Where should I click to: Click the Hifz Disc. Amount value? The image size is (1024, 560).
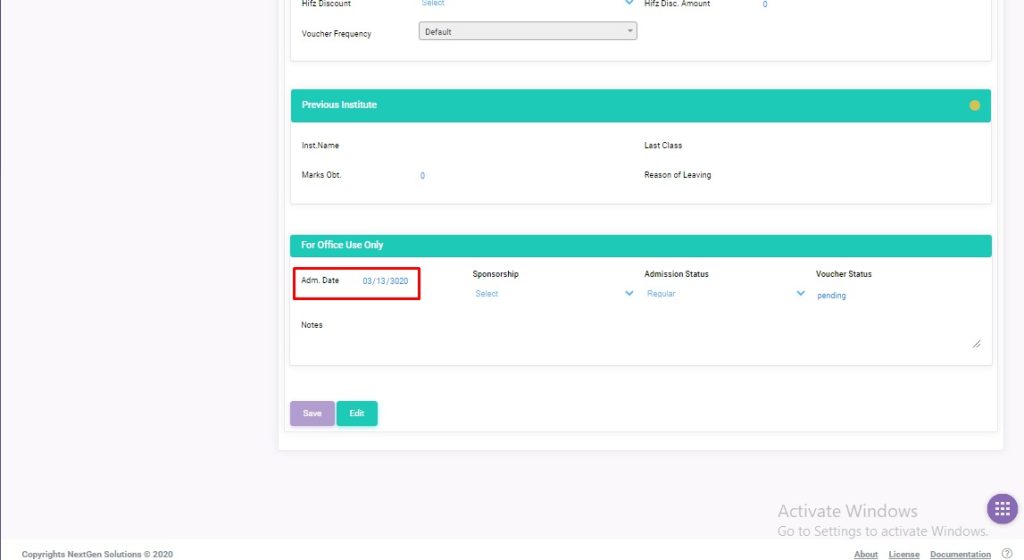765,5
